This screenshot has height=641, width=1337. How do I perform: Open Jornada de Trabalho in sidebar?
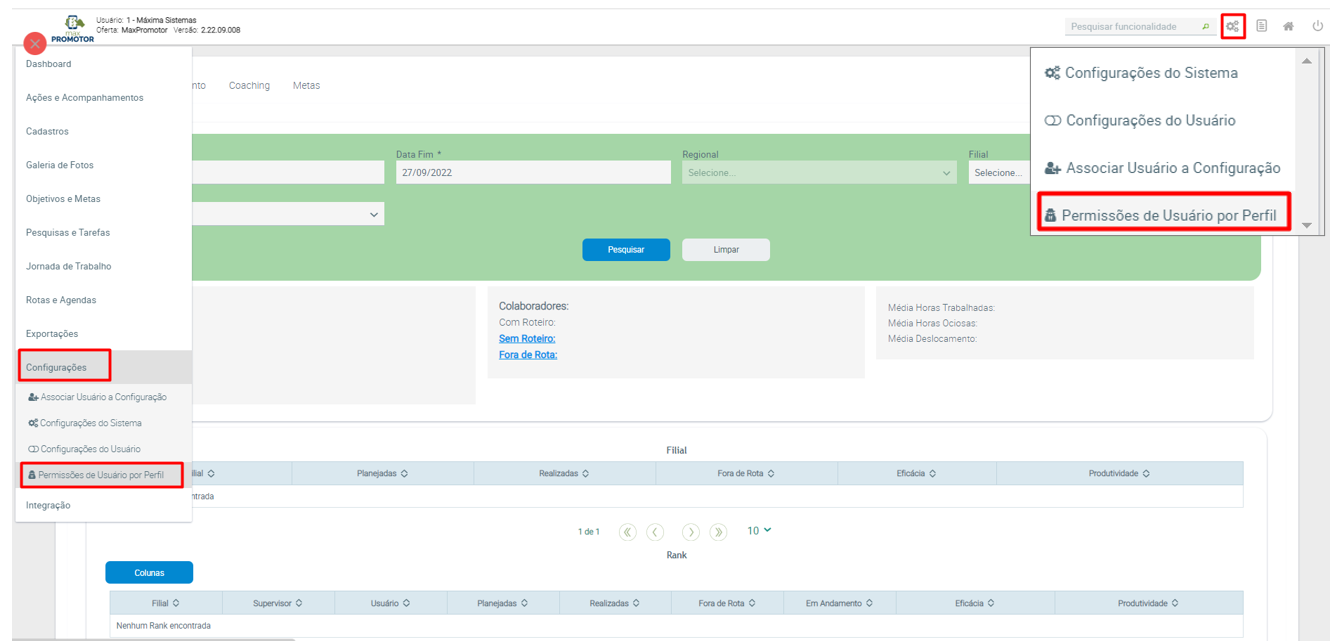(x=103, y=266)
